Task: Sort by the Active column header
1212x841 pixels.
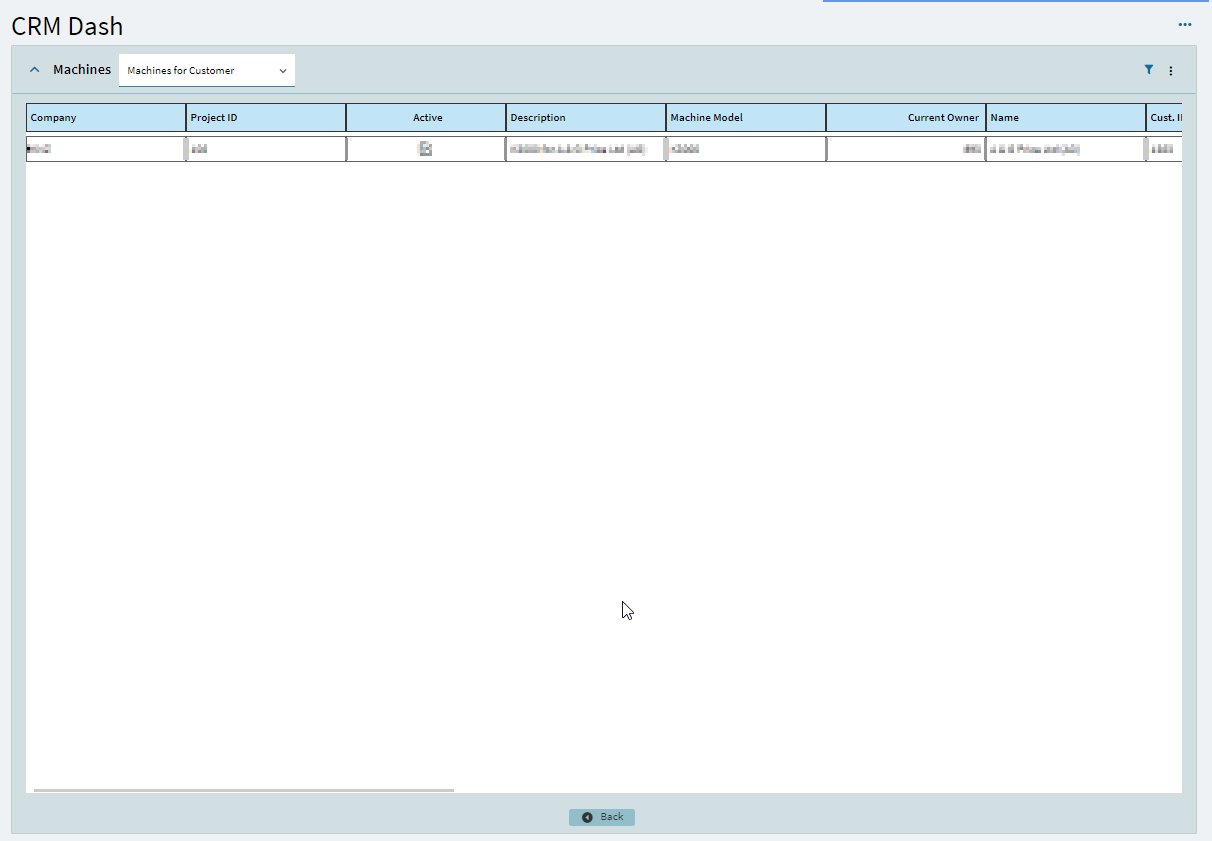Action: [426, 118]
